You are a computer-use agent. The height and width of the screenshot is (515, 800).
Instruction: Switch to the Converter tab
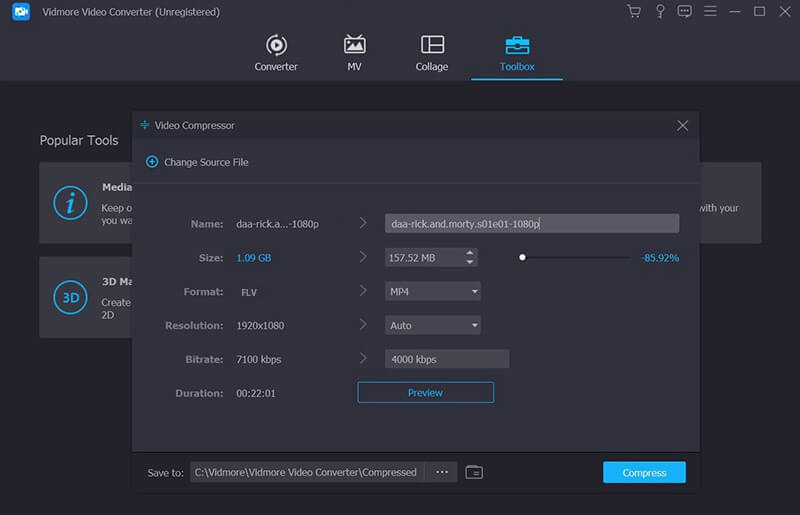[276, 53]
